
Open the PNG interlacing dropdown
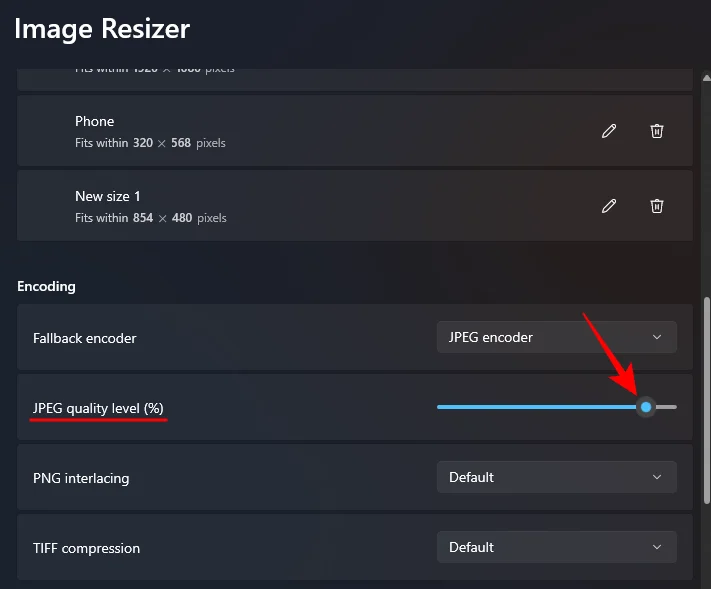556,477
